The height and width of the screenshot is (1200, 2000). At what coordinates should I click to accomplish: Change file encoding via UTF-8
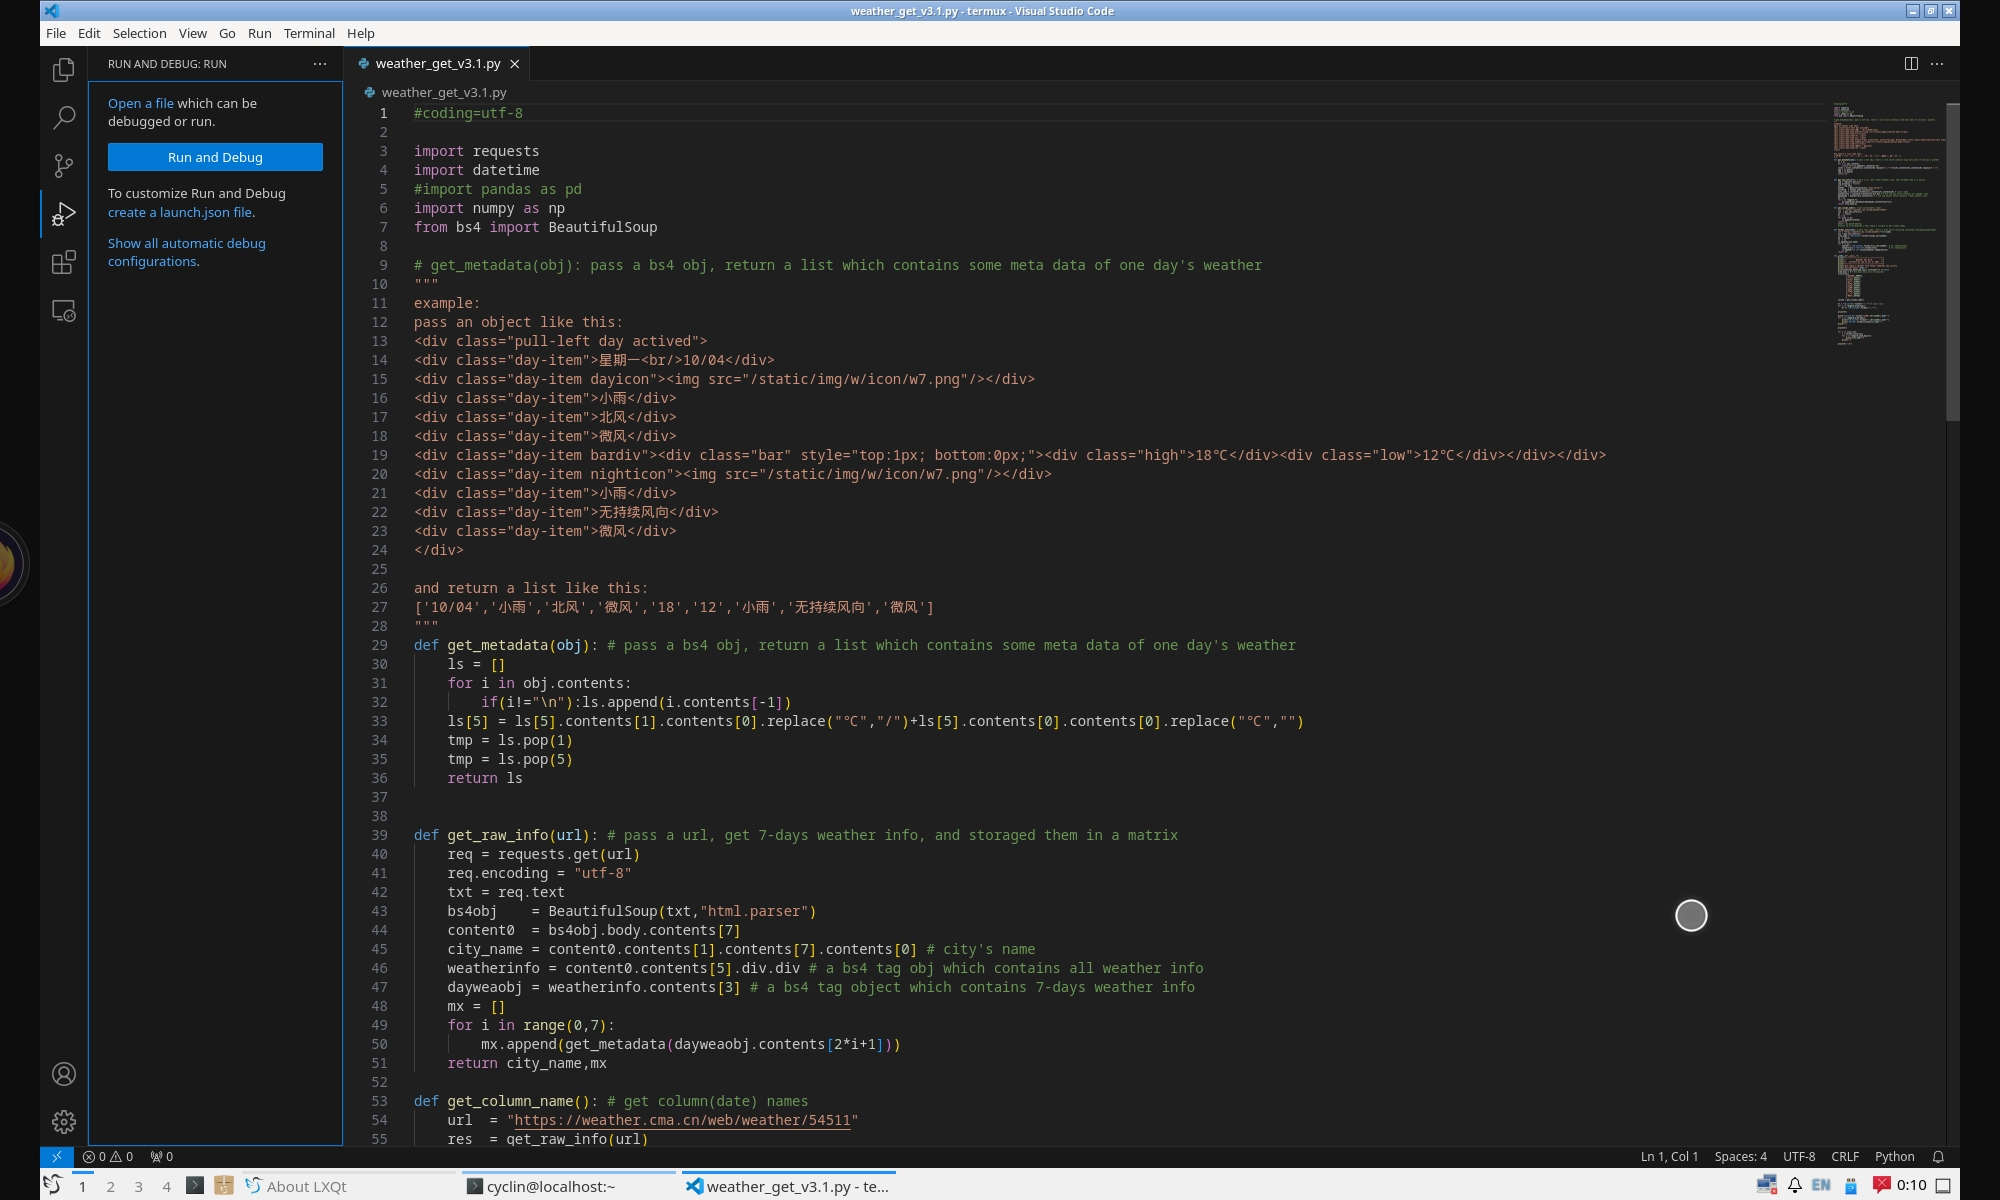point(1799,1156)
